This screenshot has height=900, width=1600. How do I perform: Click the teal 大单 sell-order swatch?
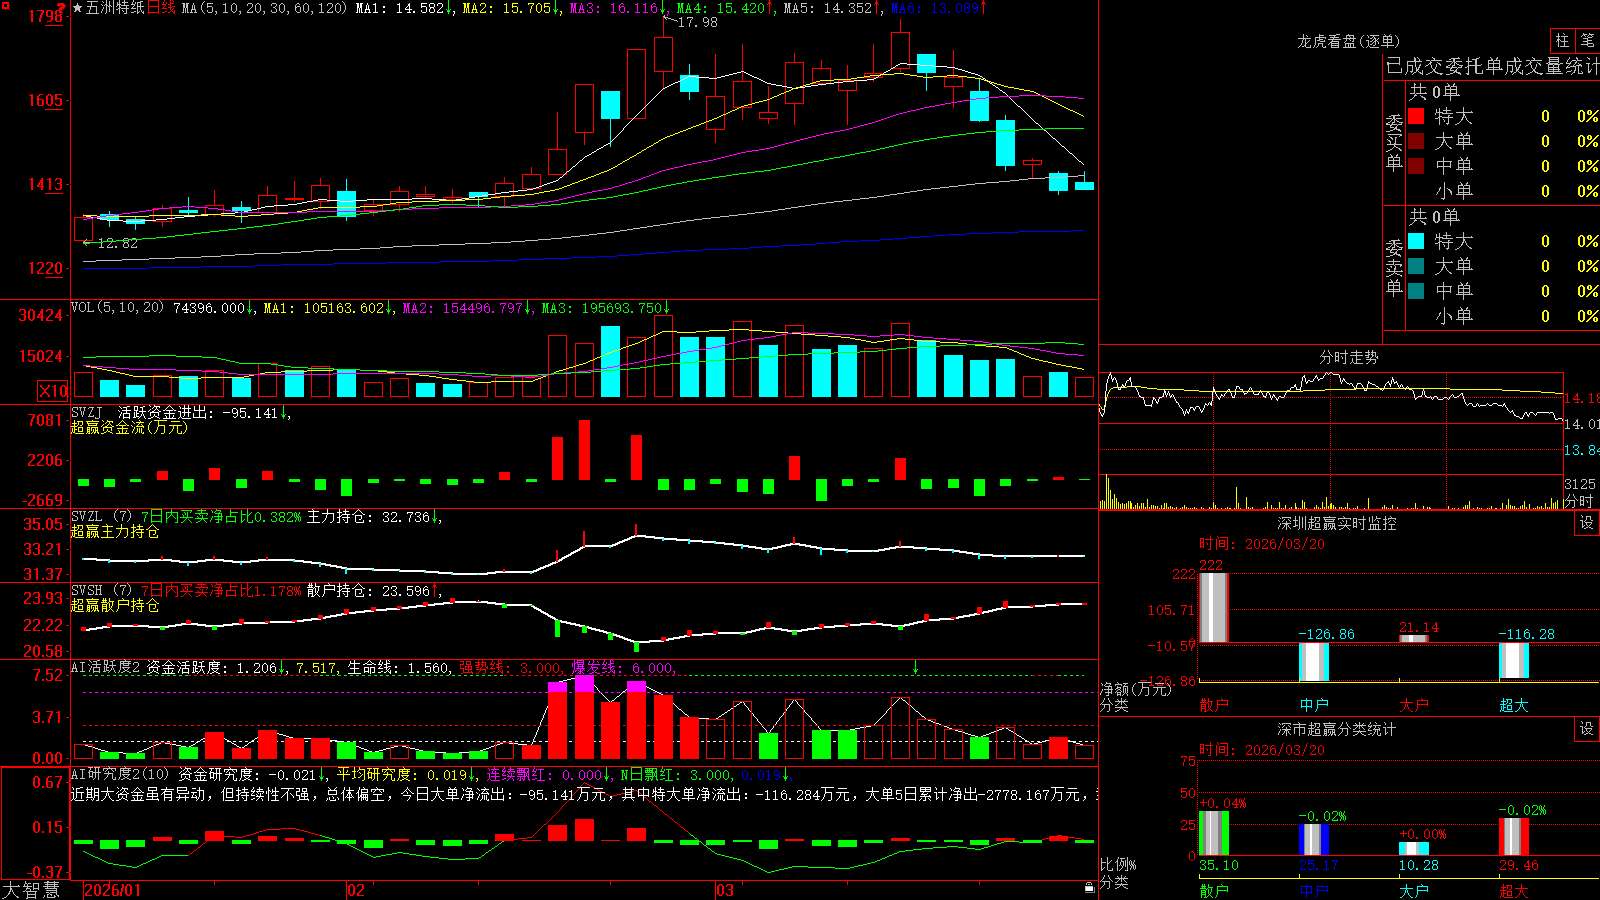[x=1416, y=266]
